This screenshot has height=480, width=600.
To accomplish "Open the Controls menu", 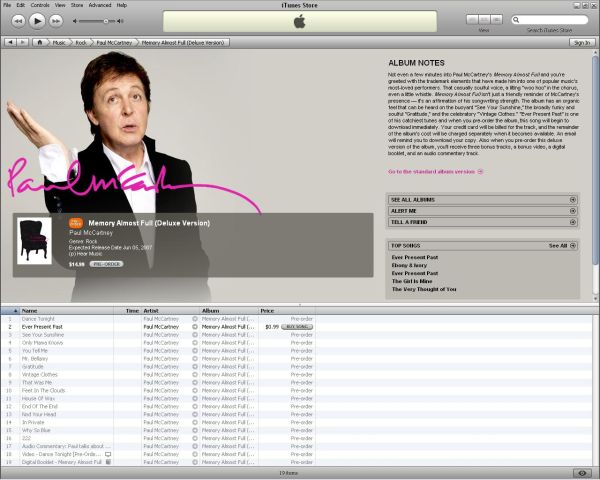I will (40, 5).
